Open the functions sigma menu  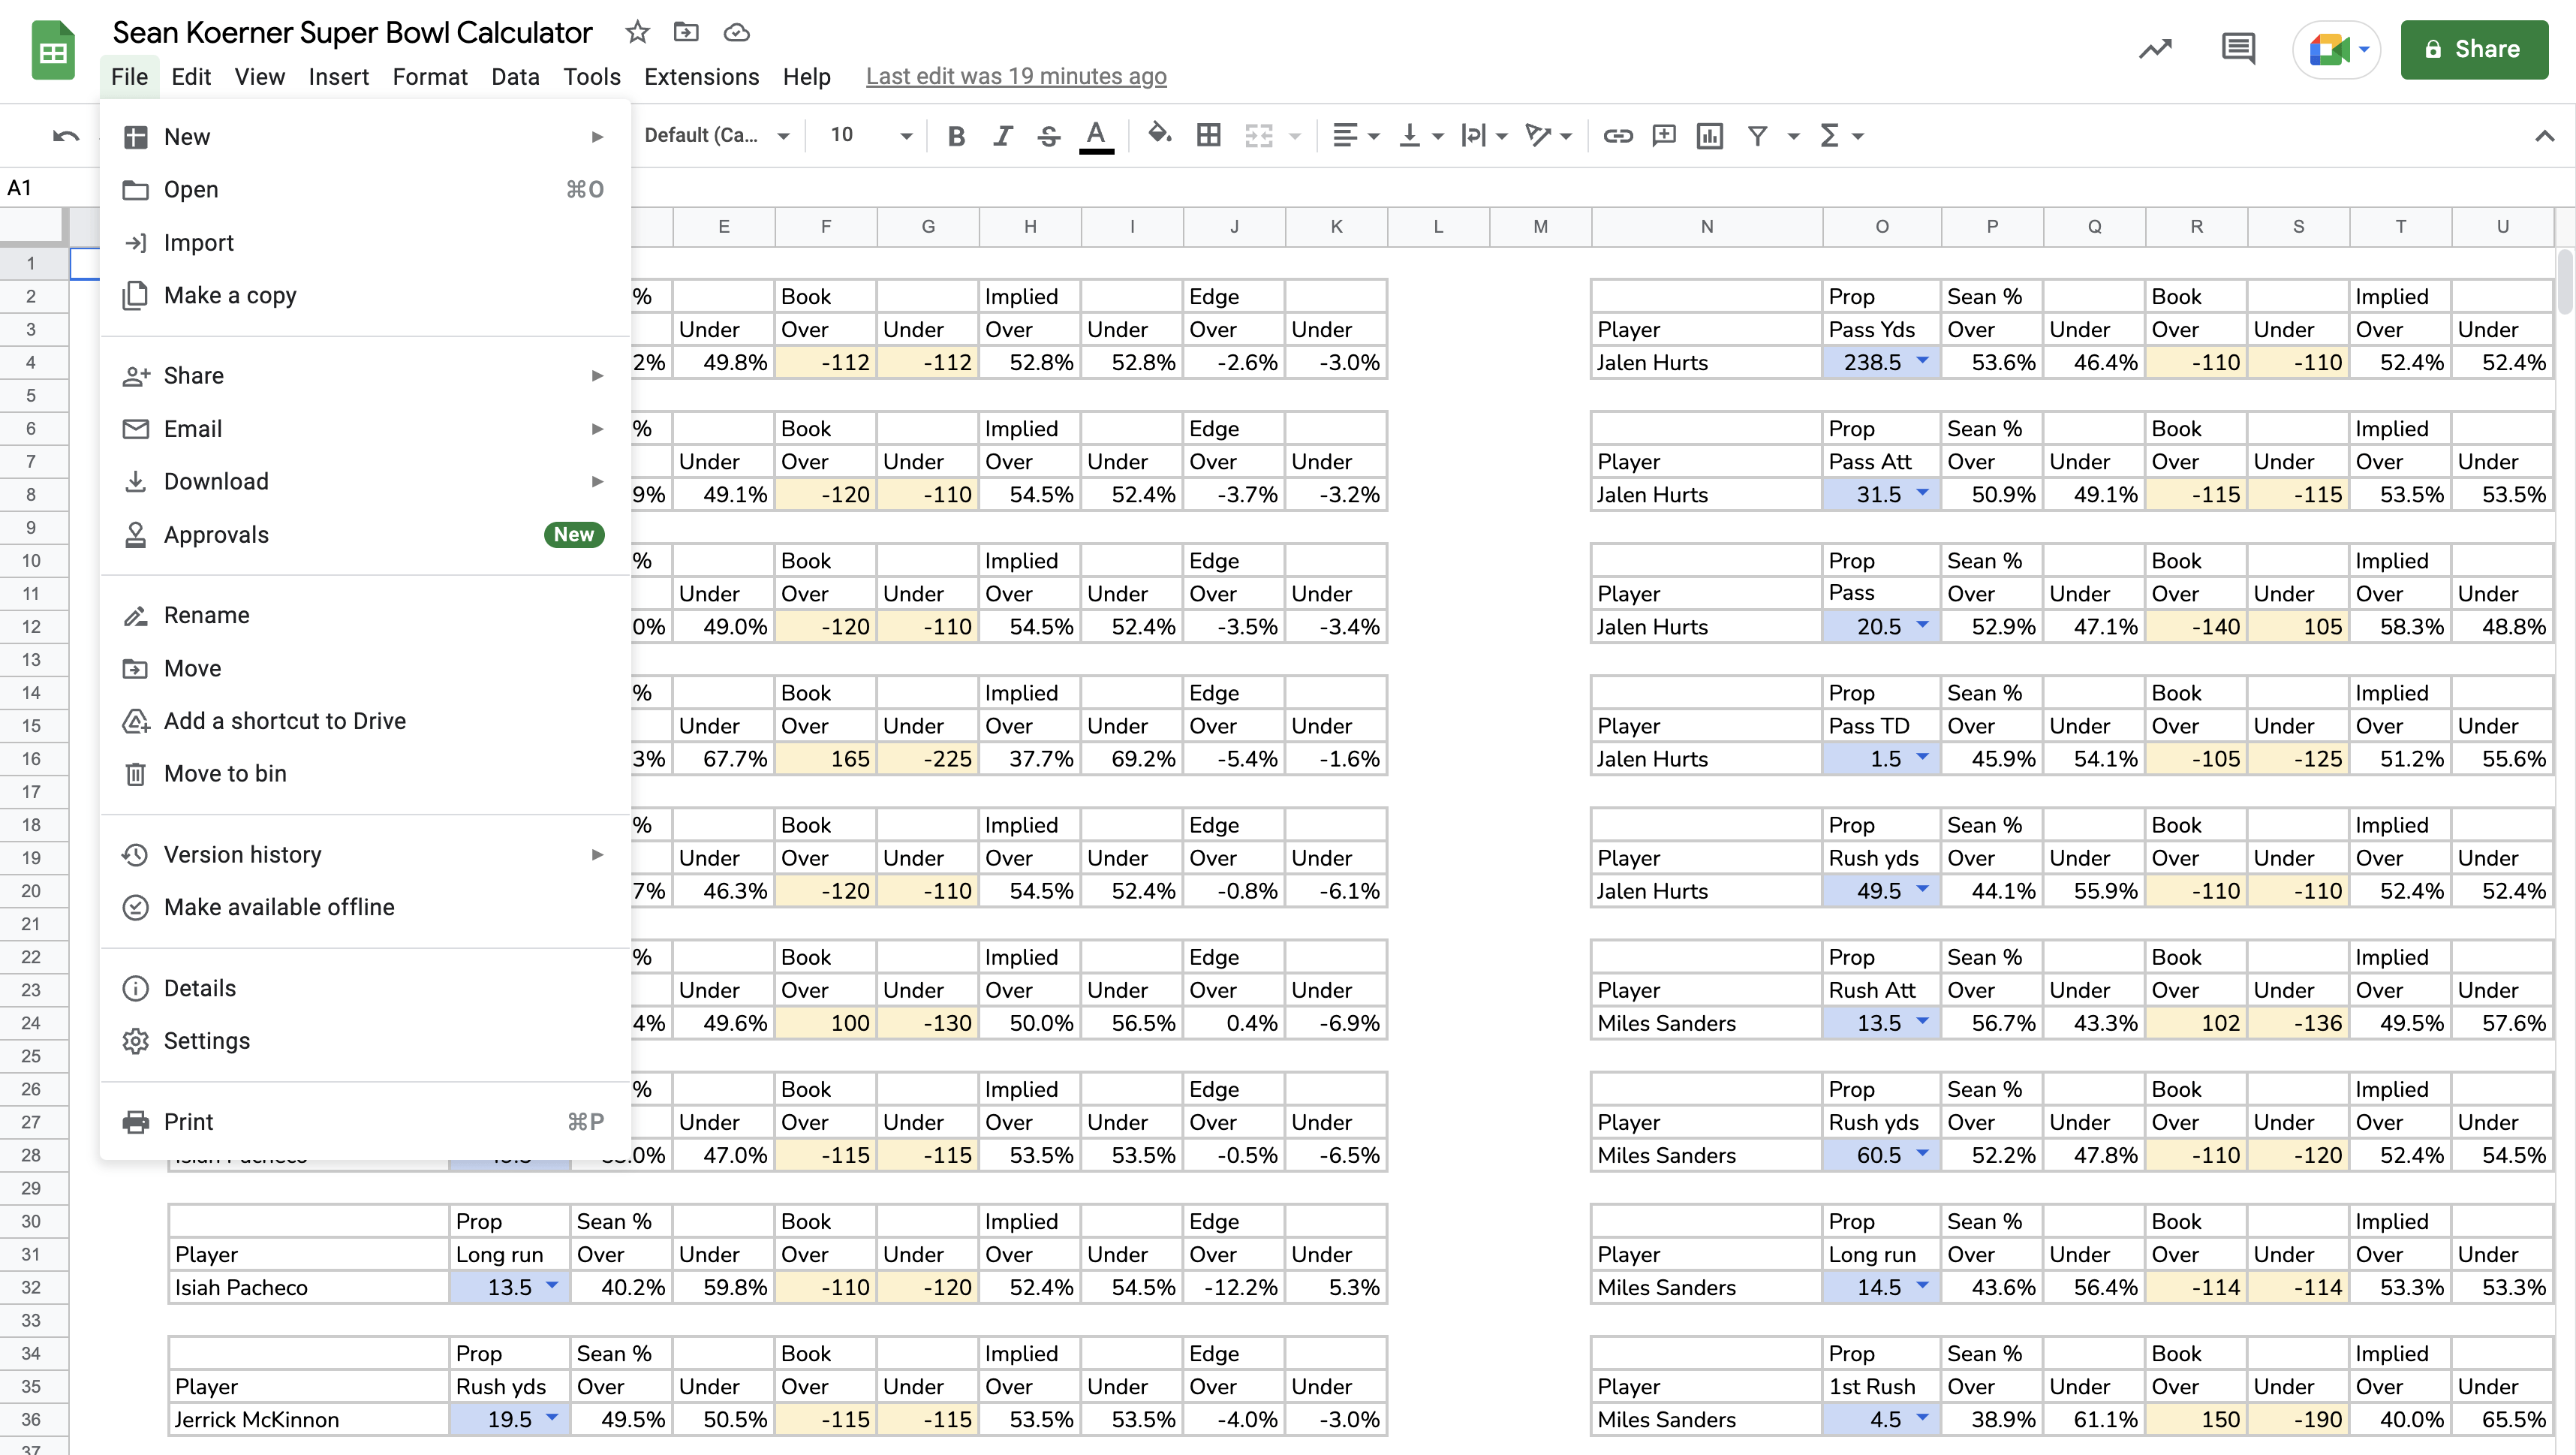coord(1841,135)
